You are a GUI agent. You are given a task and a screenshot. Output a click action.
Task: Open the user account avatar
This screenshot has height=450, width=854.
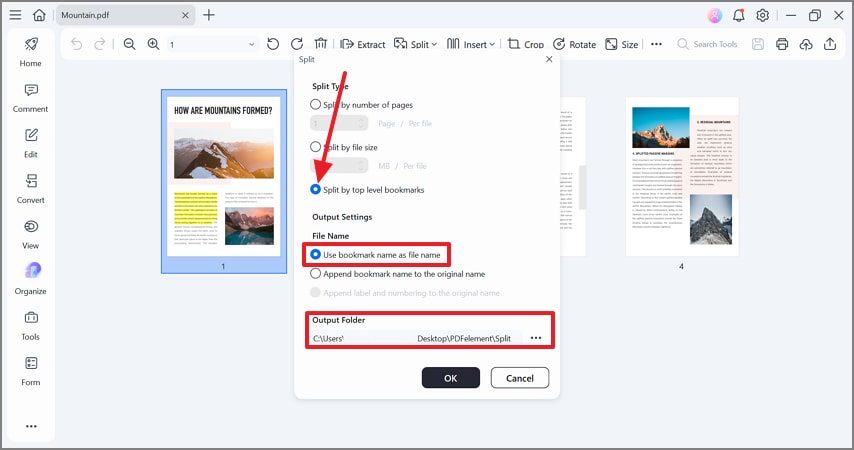click(715, 15)
